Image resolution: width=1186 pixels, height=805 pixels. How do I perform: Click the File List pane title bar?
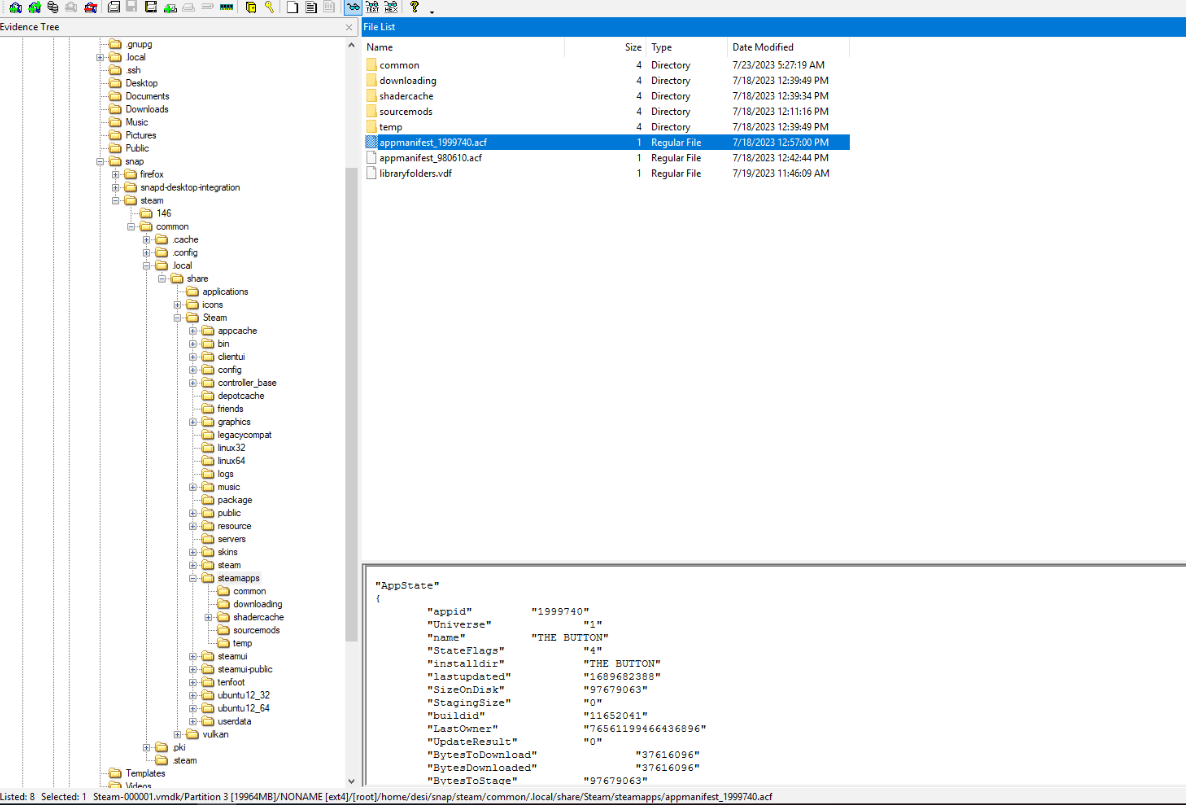pyautogui.click(x=774, y=27)
